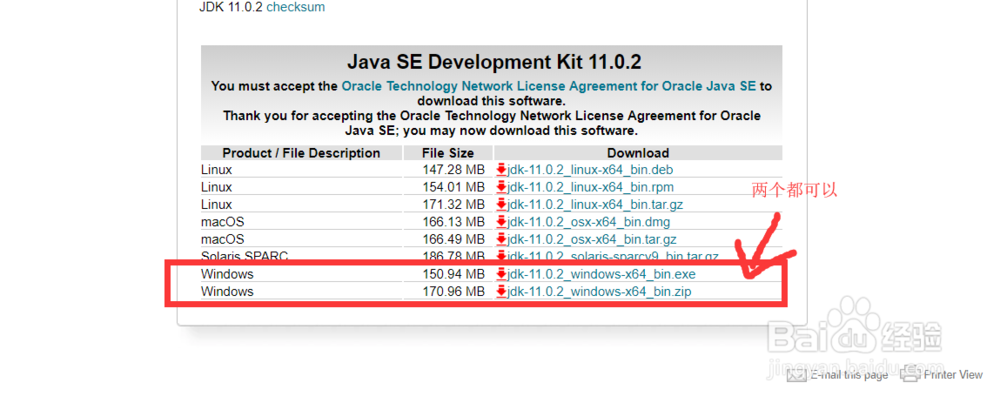Screen dimensions: 1000x403
Task: Download jdk-11.0.2_osx-x64_bin.dmg
Action: (588, 222)
